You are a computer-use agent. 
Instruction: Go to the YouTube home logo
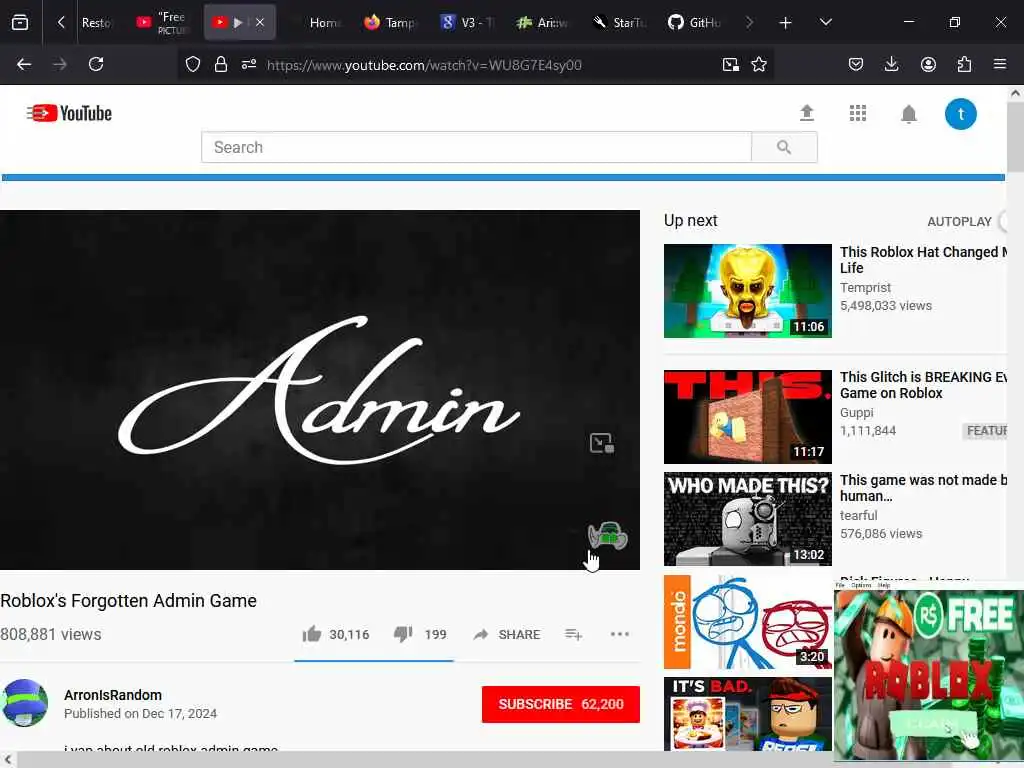click(69, 114)
